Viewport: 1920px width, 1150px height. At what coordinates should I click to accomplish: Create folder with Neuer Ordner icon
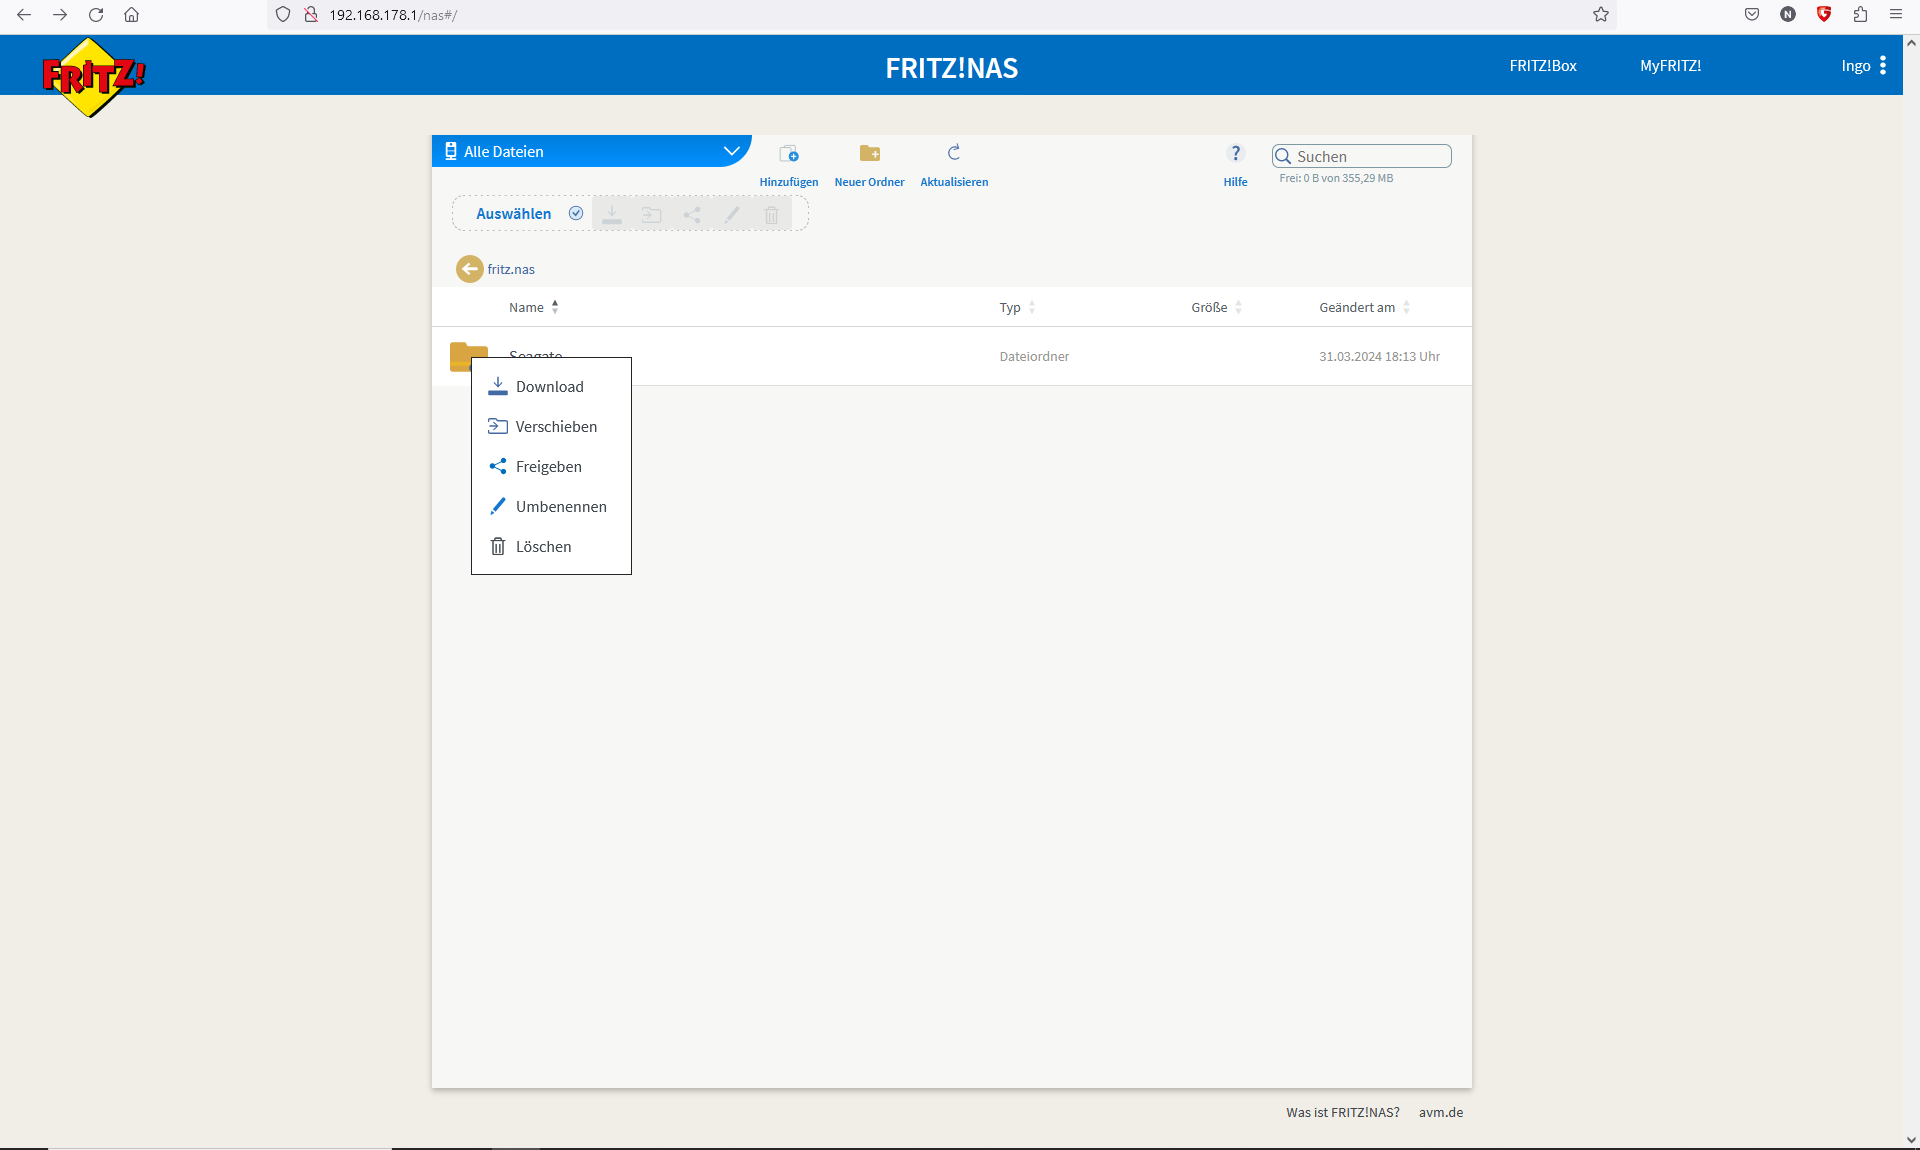(x=869, y=154)
